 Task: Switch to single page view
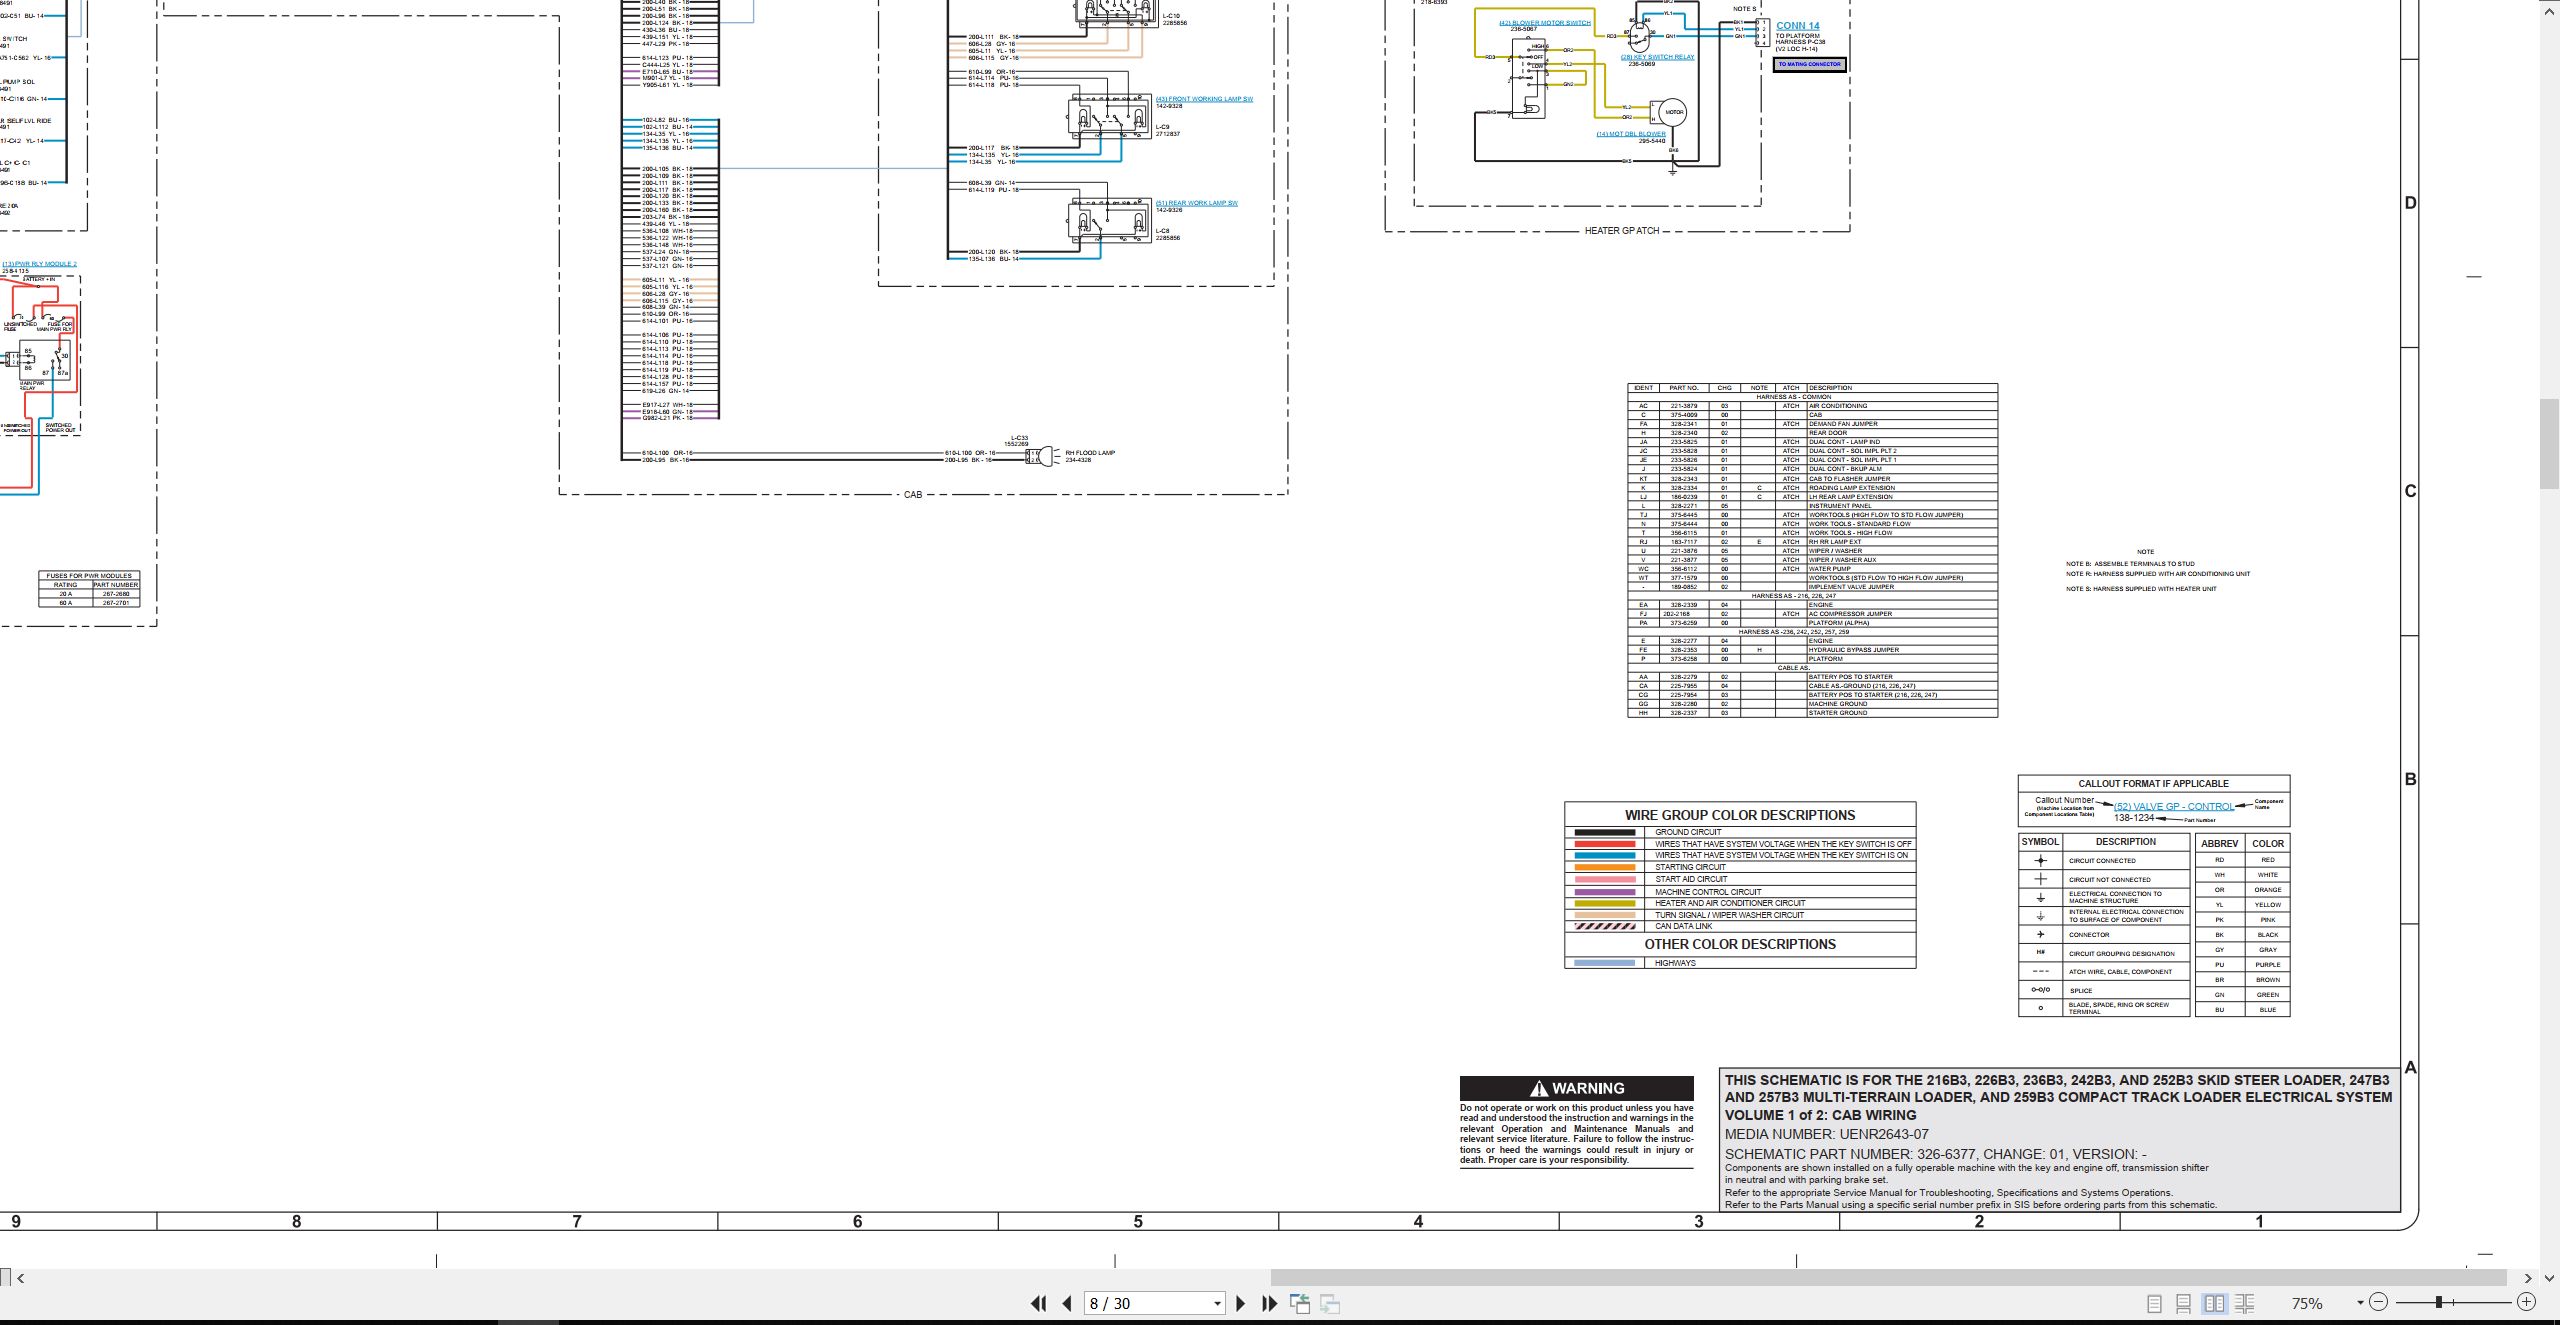click(x=2155, y=1303)
